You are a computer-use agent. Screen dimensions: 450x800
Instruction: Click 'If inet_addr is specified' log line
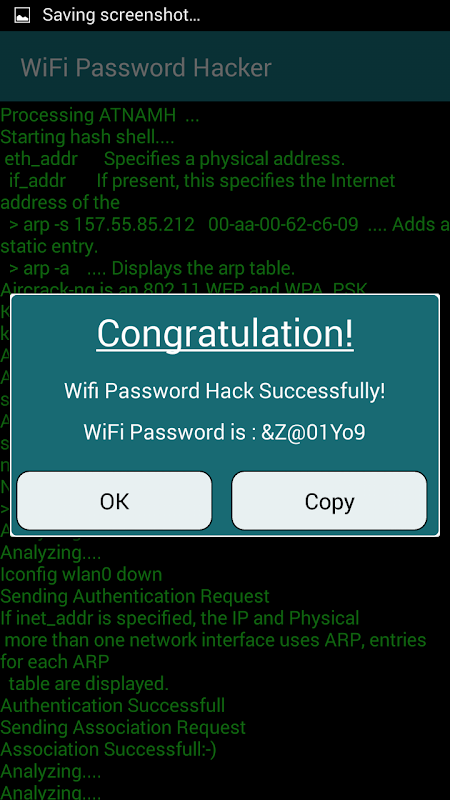pos(180,618)
